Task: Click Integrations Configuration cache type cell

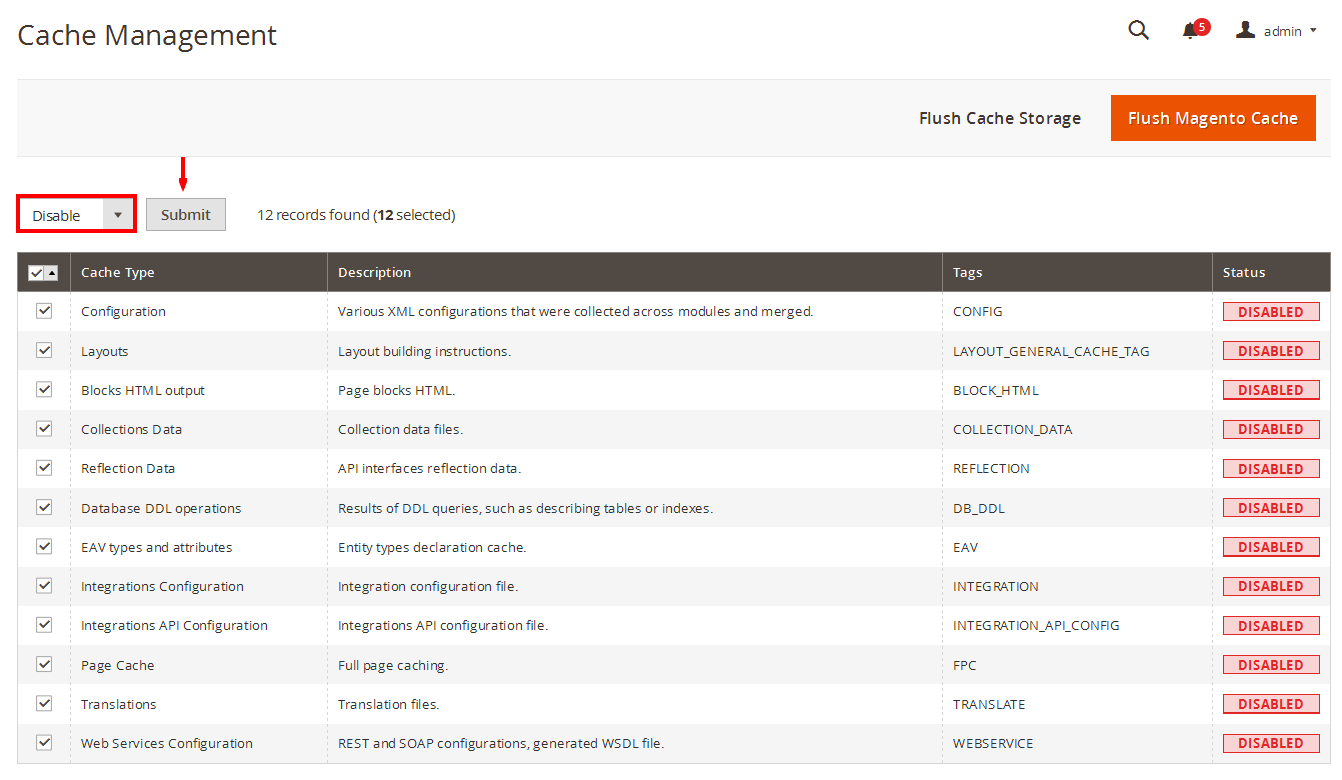Action: click(x=199, y=586)
